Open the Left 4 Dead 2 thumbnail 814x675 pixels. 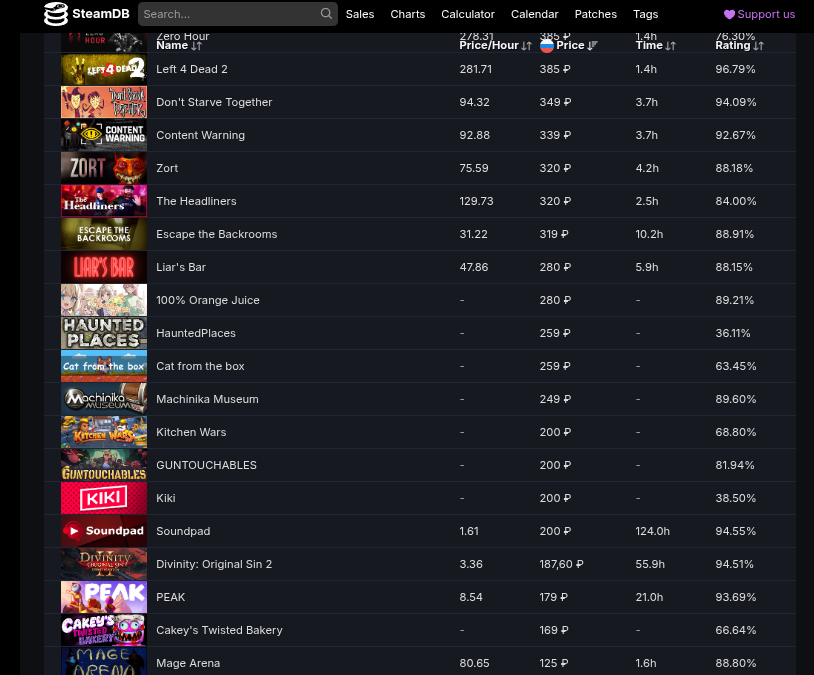104,69
